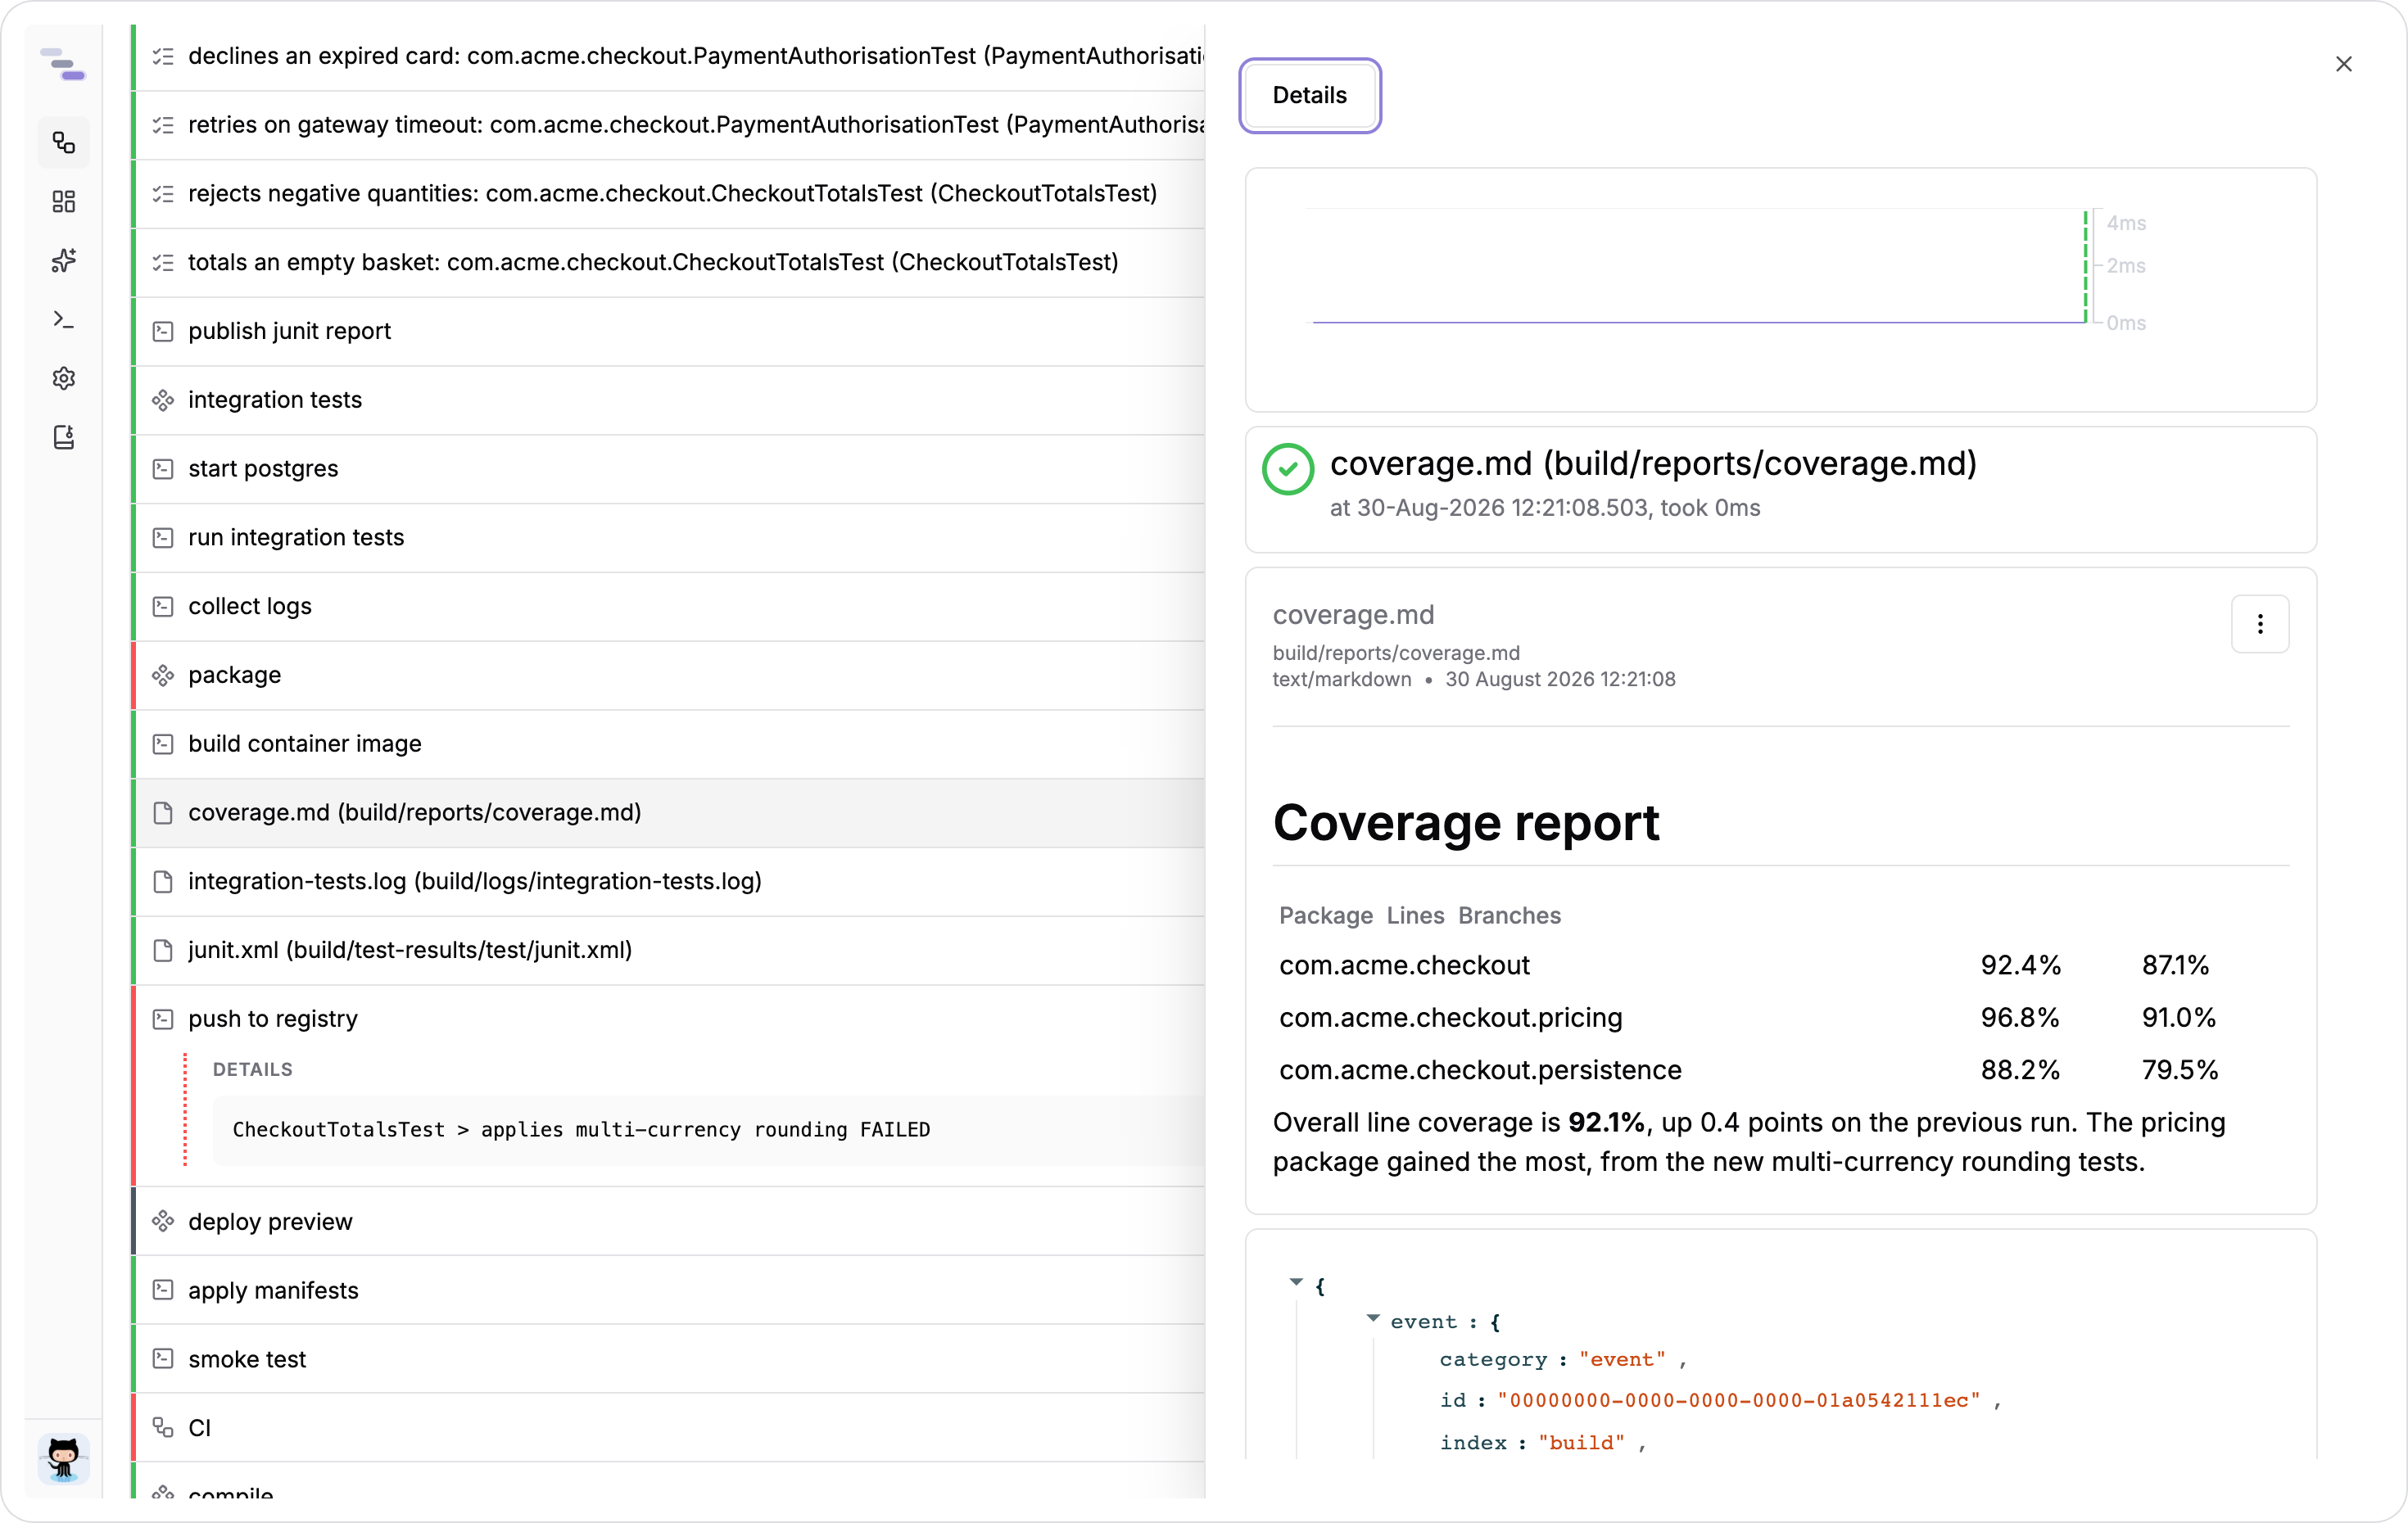The image size is (2408, 1523).
Task: Click the 87.1% branches value for checkout
Action: coord(2175,966)
